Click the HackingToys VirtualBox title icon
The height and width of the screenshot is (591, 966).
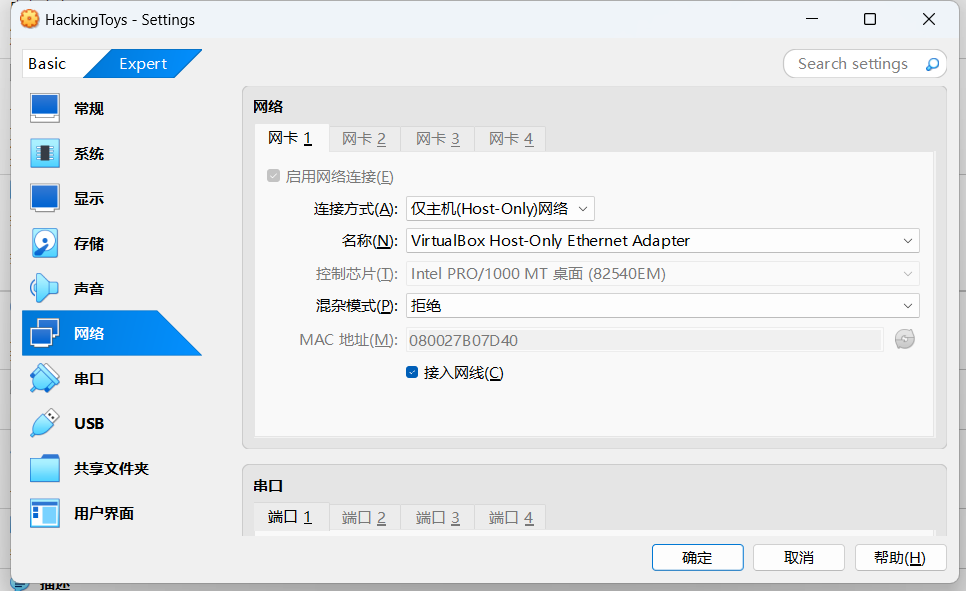click(30, 20)
